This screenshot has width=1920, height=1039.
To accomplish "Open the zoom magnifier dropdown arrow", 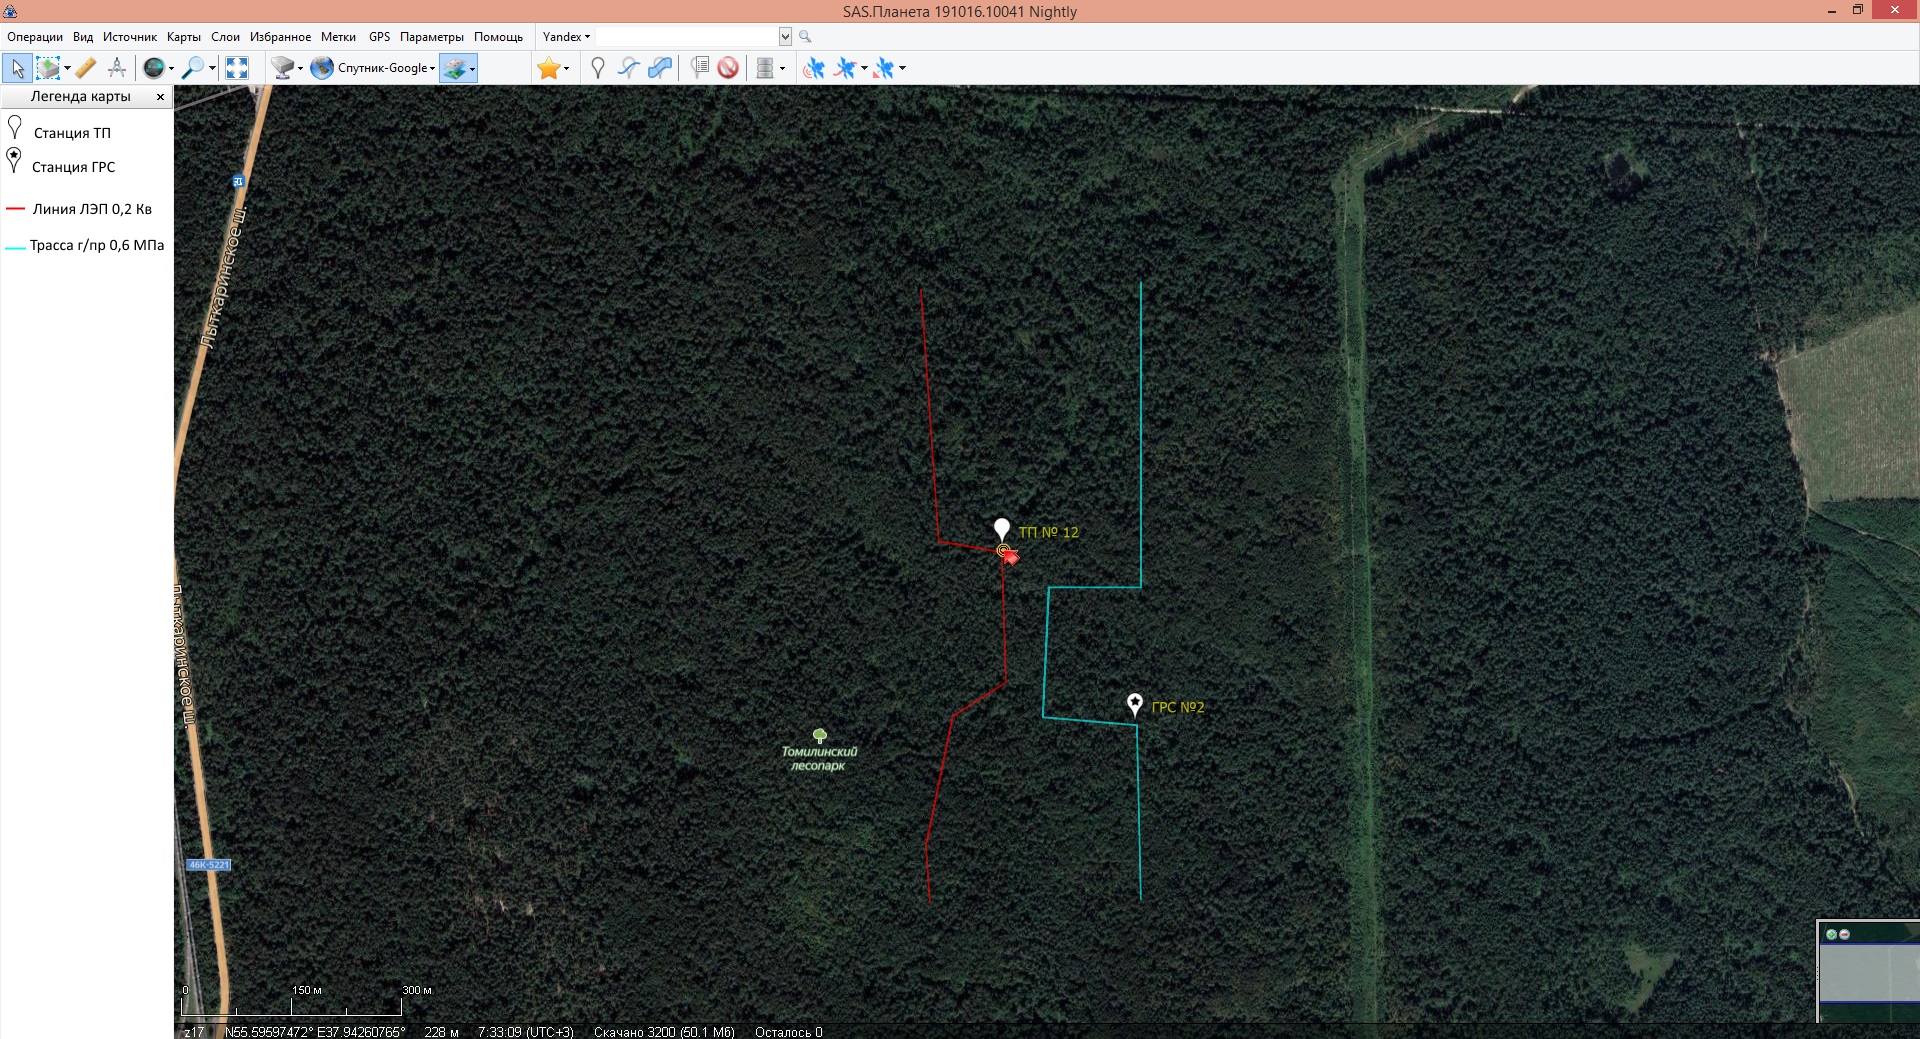I will pos(212,69).
